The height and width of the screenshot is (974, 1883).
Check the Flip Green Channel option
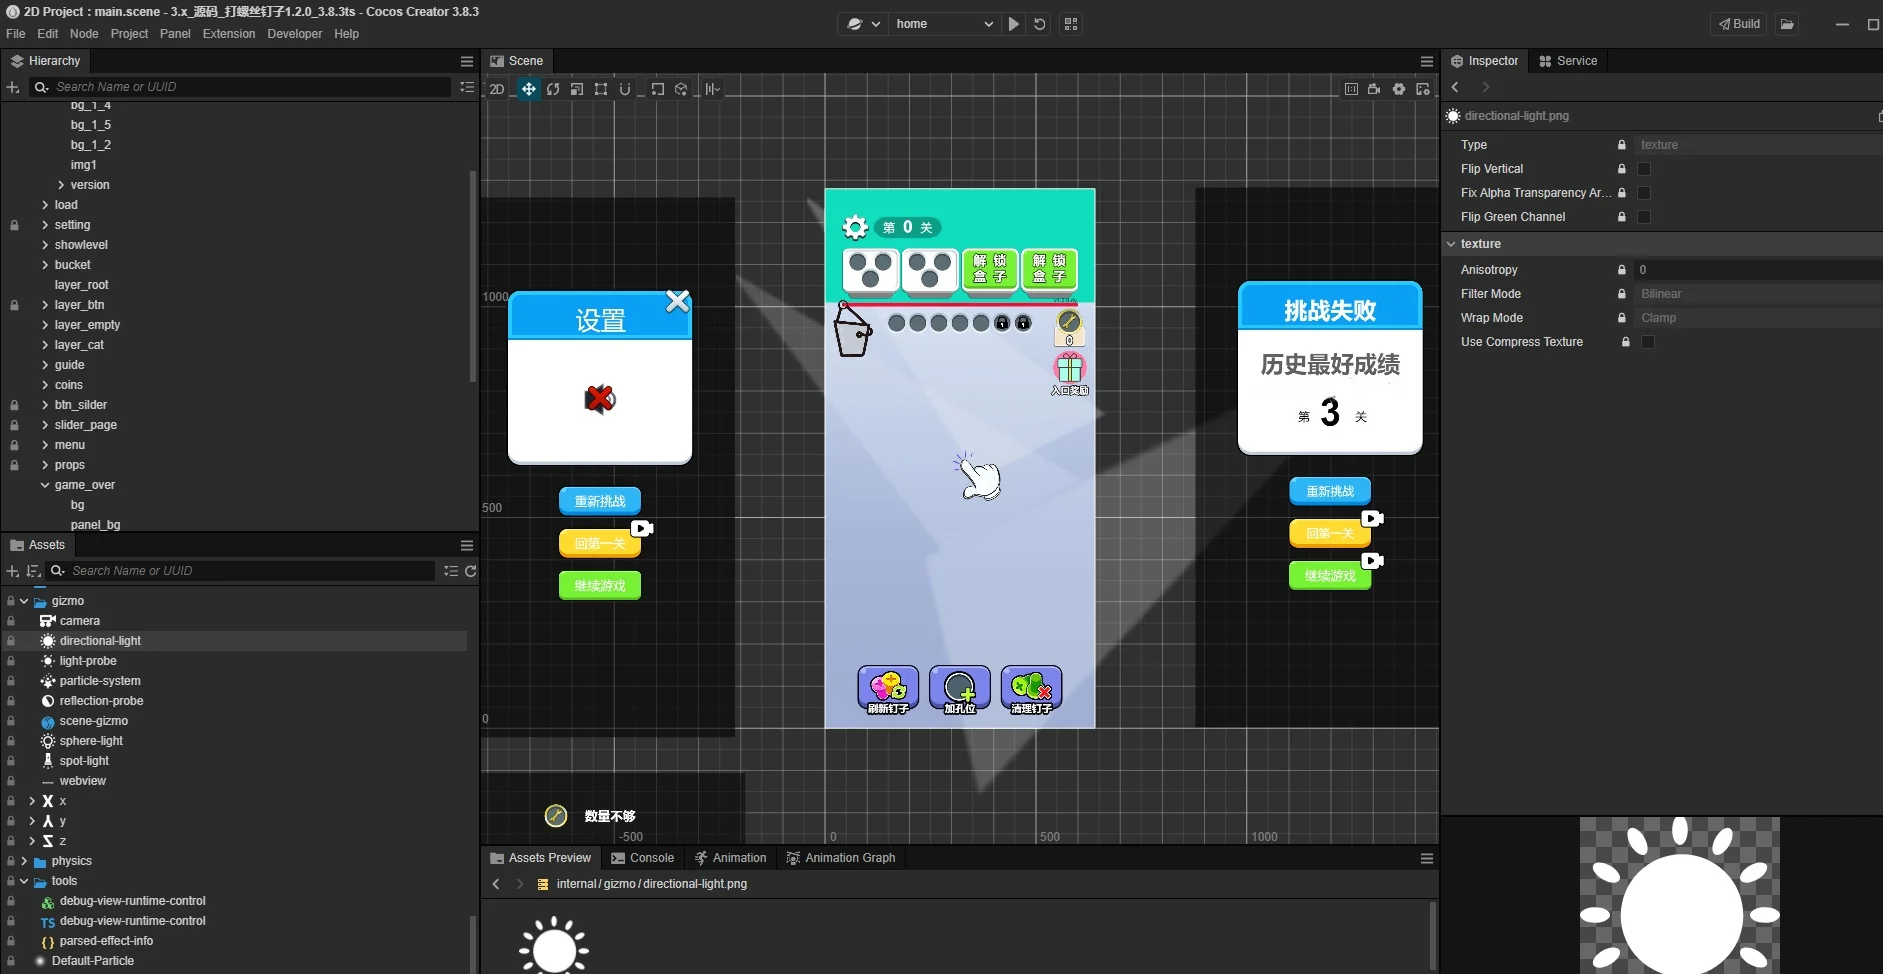click(1644, 217)
